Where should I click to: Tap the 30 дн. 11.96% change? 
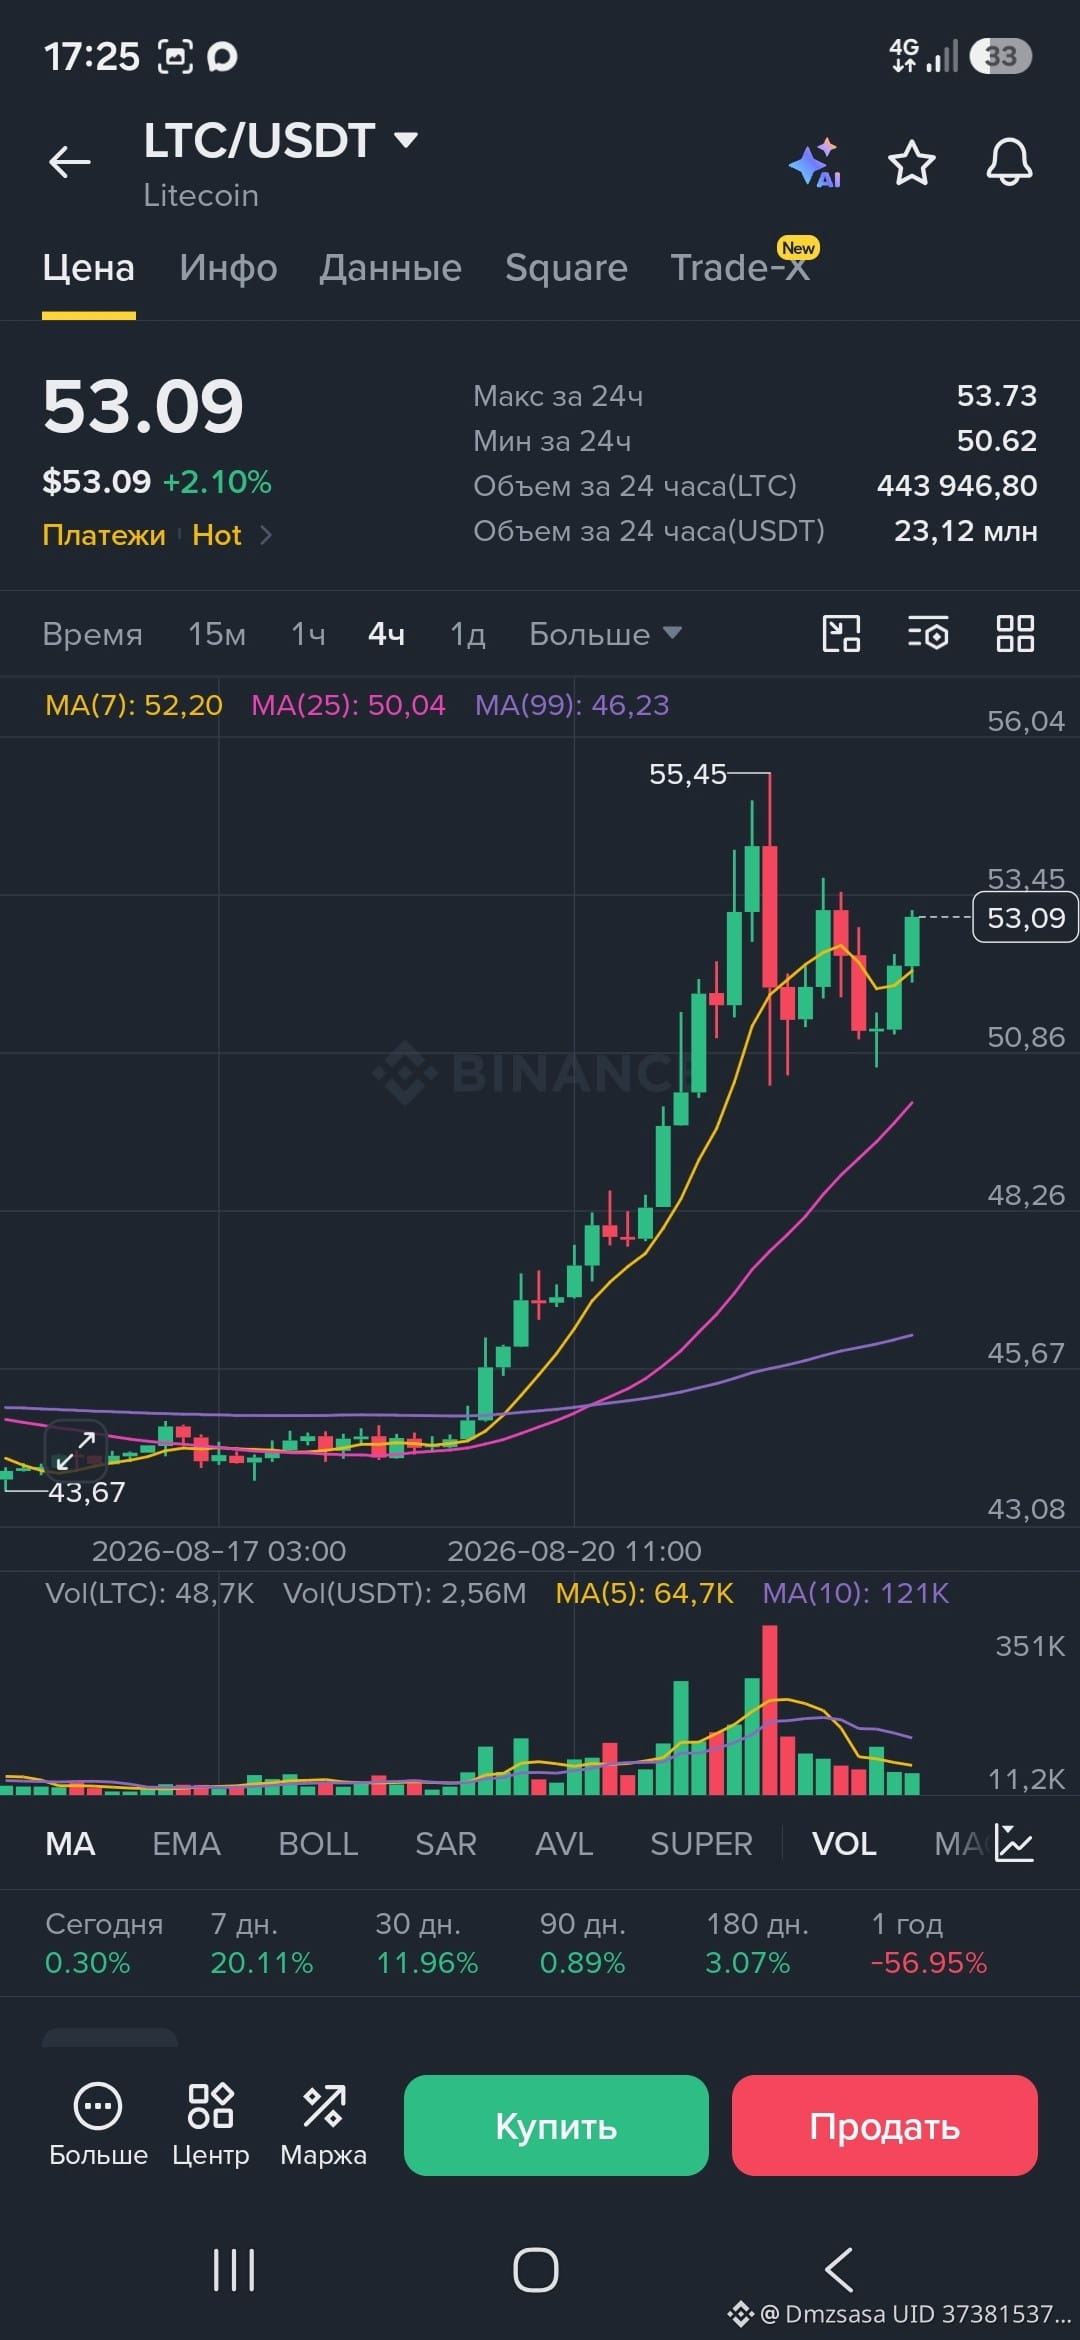pos(427,1943)
